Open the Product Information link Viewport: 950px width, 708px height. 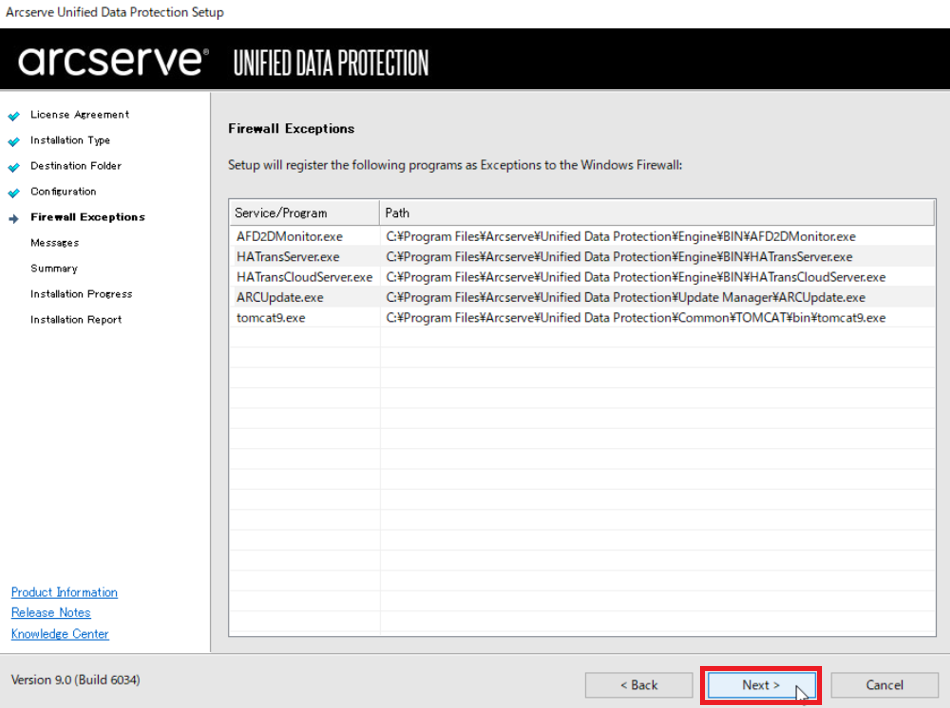[x=64, y=592]
